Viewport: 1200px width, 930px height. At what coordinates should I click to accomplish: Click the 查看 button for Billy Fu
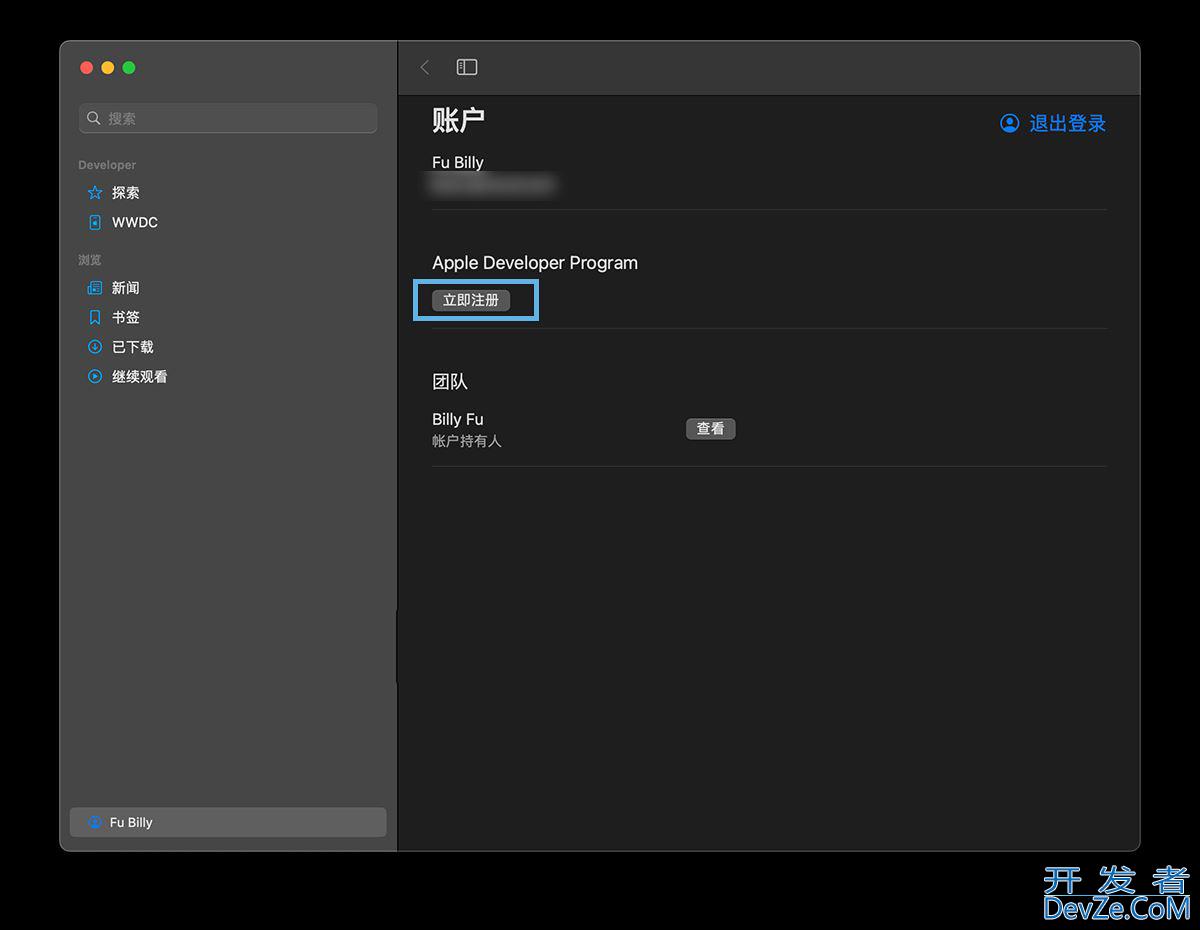(x=711, y=429)
